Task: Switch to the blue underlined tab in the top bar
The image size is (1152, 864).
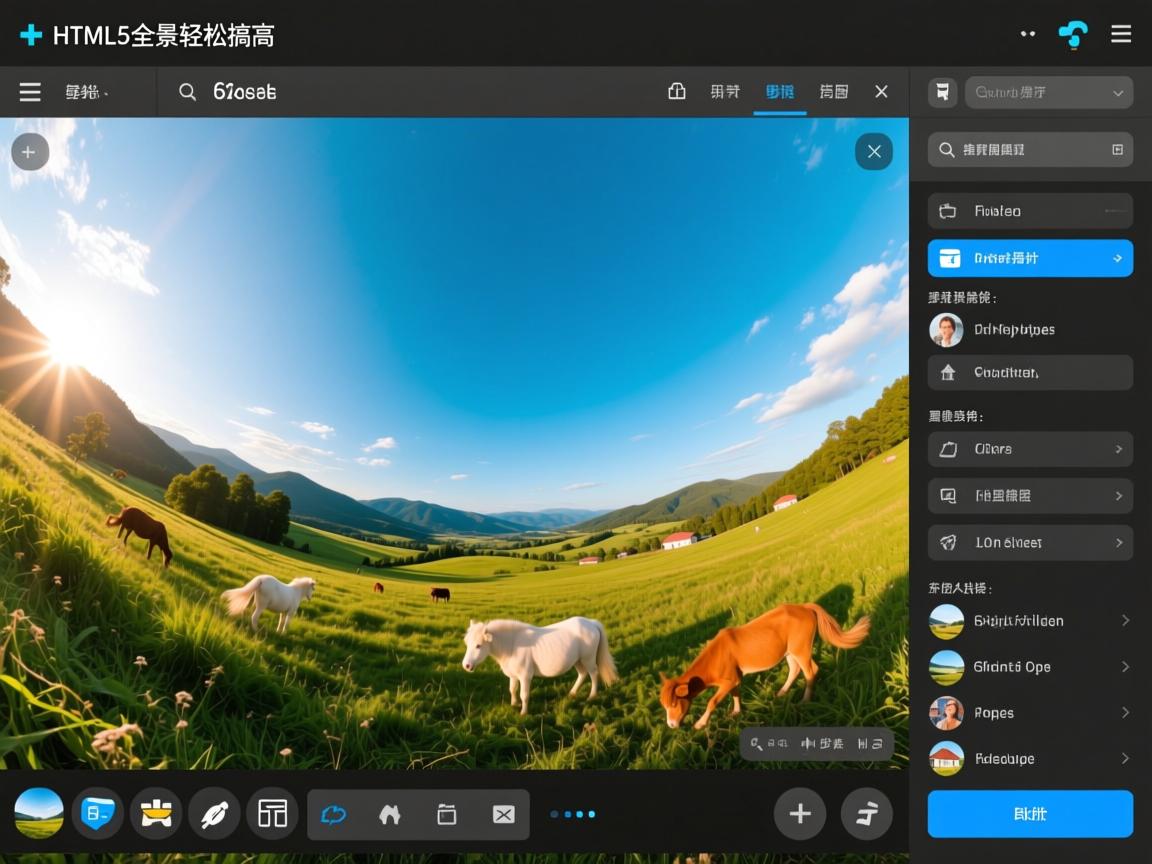Action: 780,91
